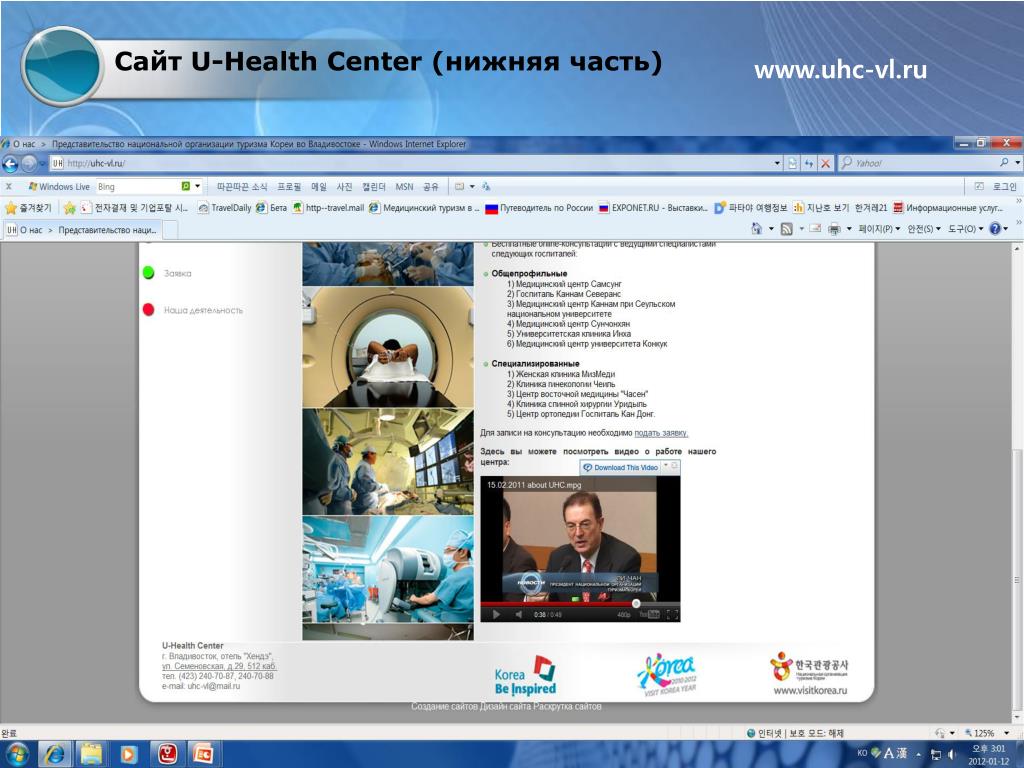Click the blue Help question mark icon
The height and width of the screenshot is (768, 1024).
click(995, 229)
